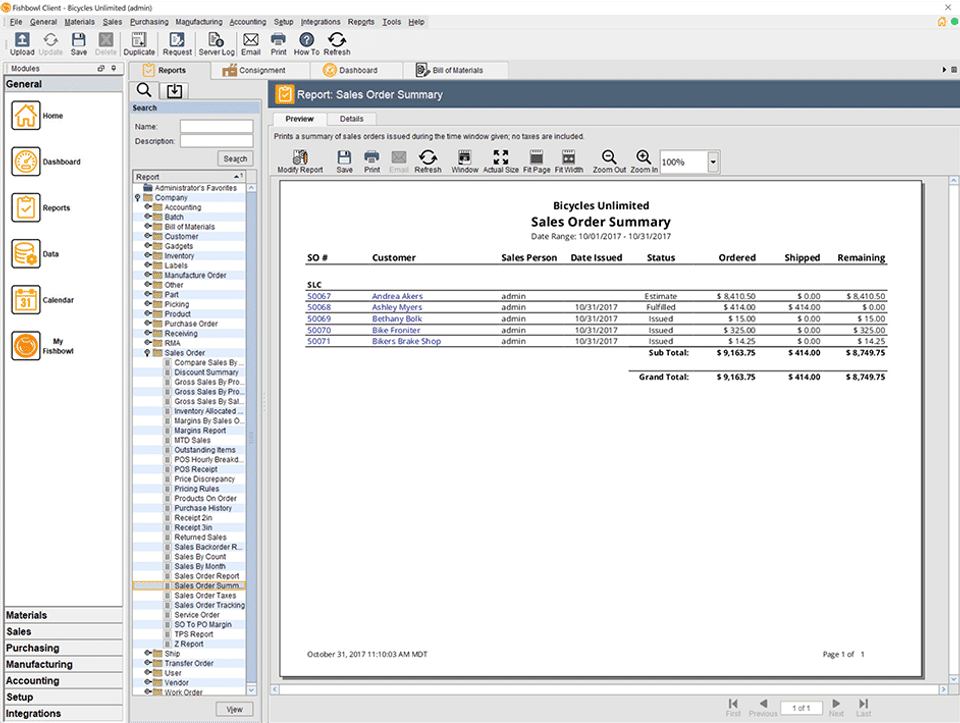Image resolution: width=960 pixels, height=723 pixels.
Task: Open customer Ashley Myers link
Action: tap(397, 307)
